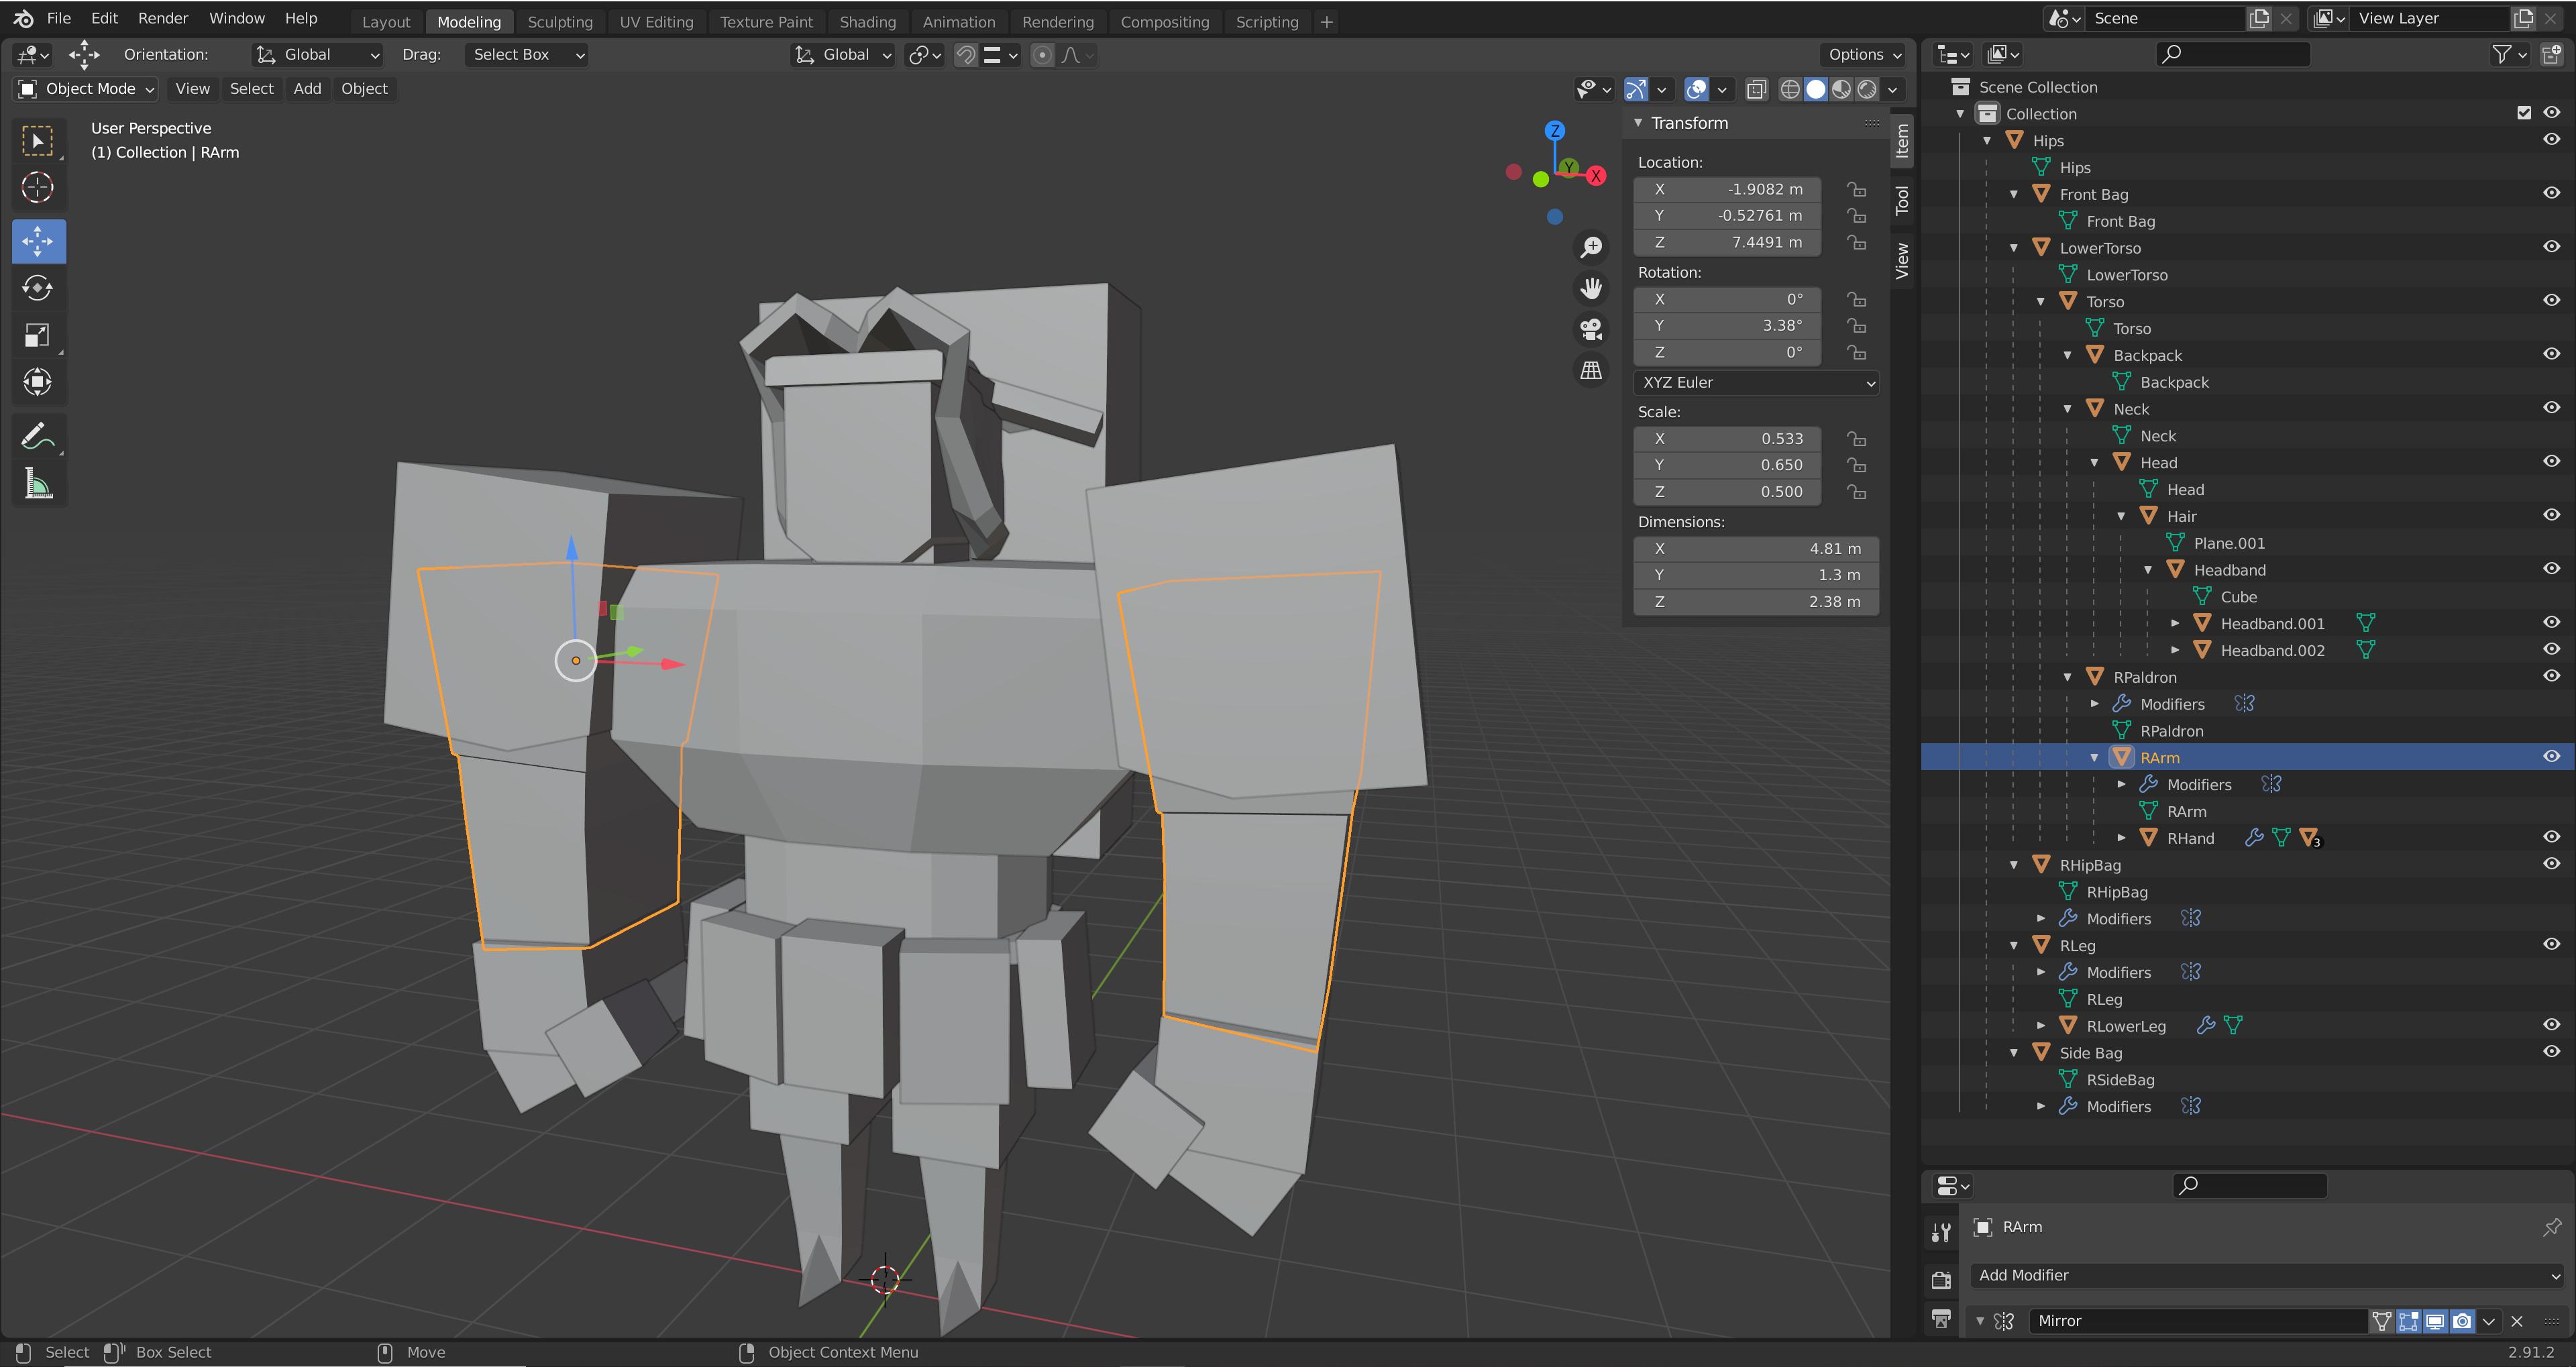Click the Blender logo menu
The height and width of the screenshot is (1367, 2576).
(x=23, y=18)
